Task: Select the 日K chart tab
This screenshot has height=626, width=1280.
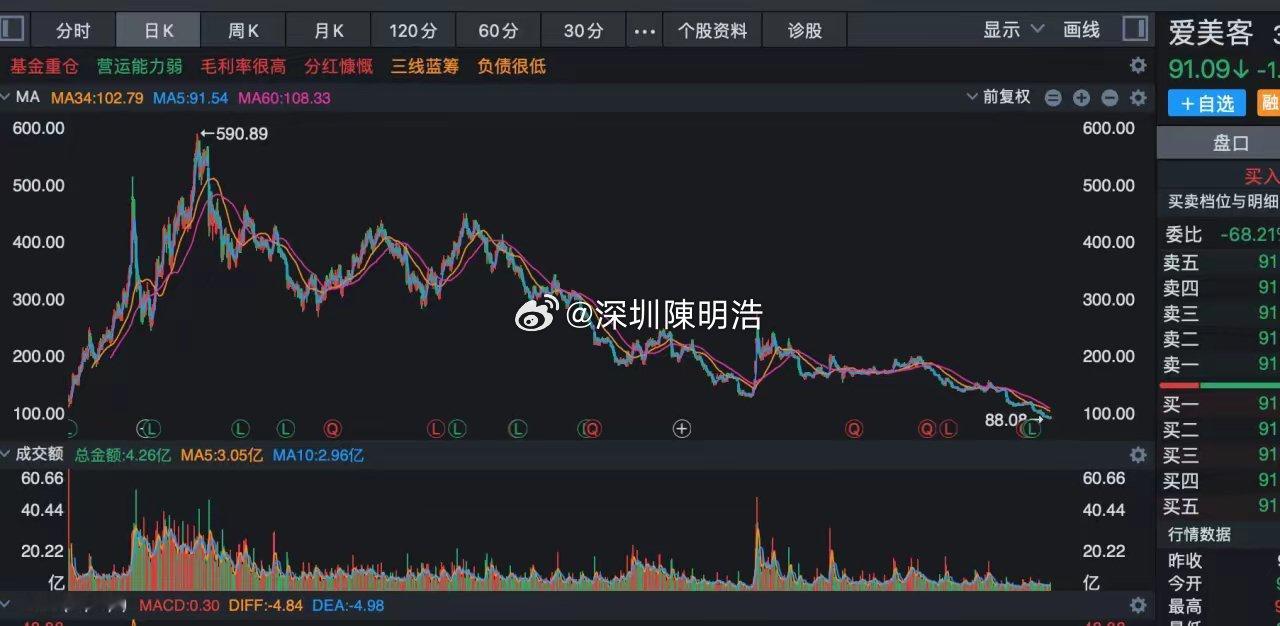Action: pos(159,30)
